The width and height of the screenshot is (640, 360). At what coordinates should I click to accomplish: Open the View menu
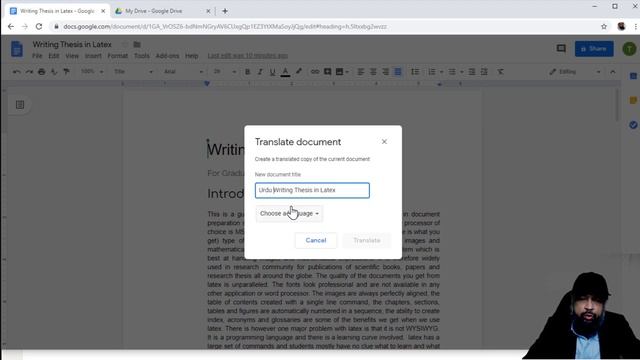72,56
